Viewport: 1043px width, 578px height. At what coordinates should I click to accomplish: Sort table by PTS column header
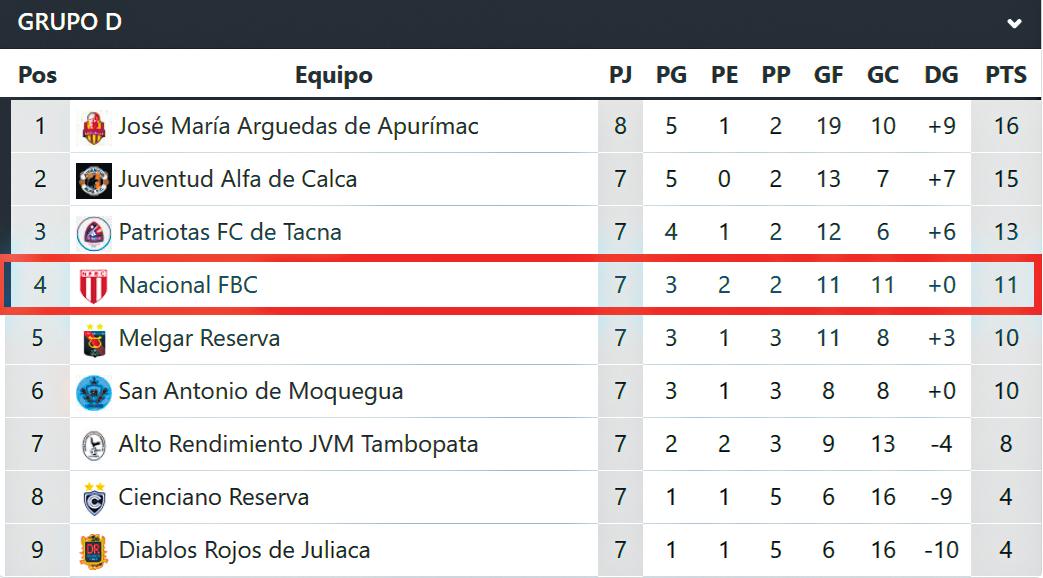tap(1006, 75)
